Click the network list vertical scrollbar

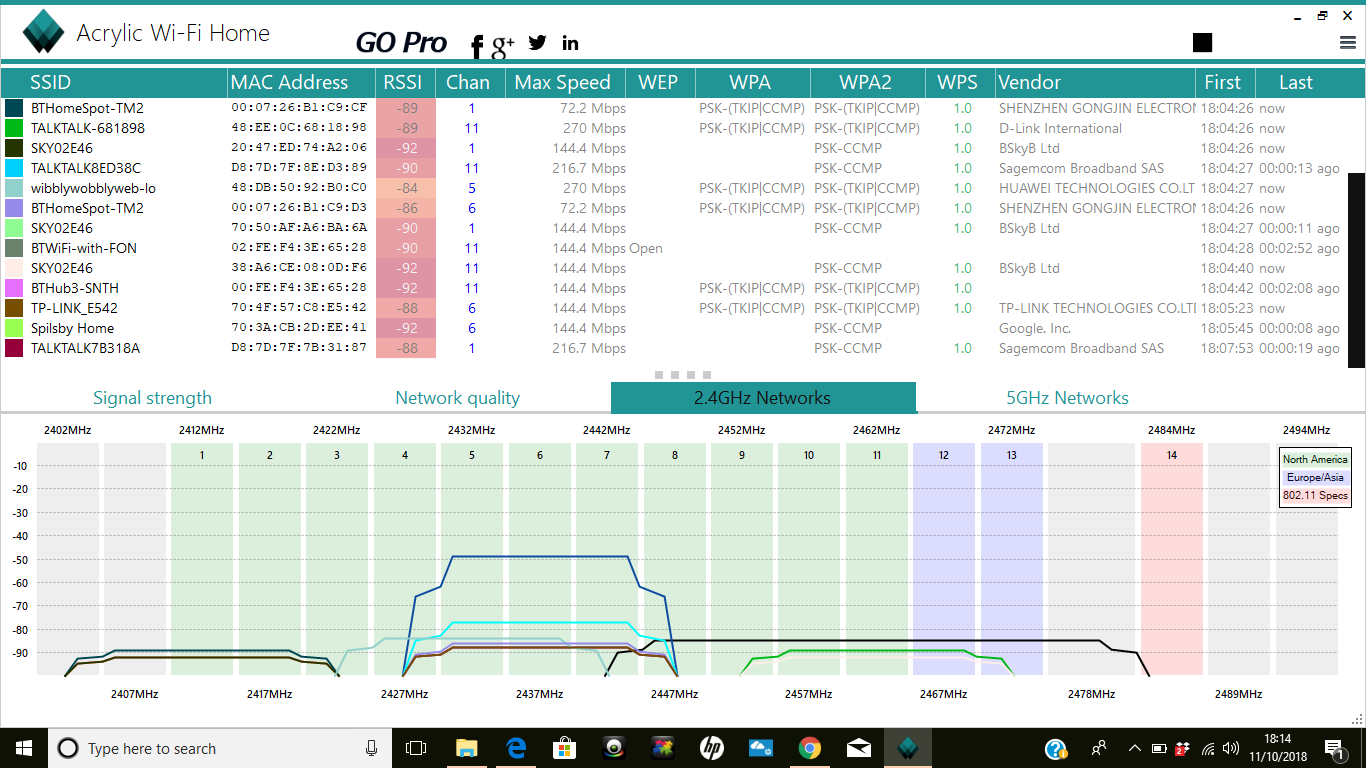pyautogui.click(x=1356, y=270)
